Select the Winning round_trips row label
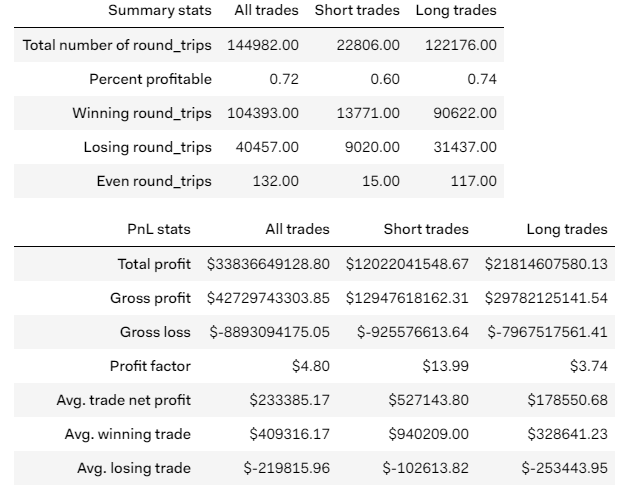Image resolution: width=624 pixels, height=487 pixels. pyautogui.click(x=142, y=113)
